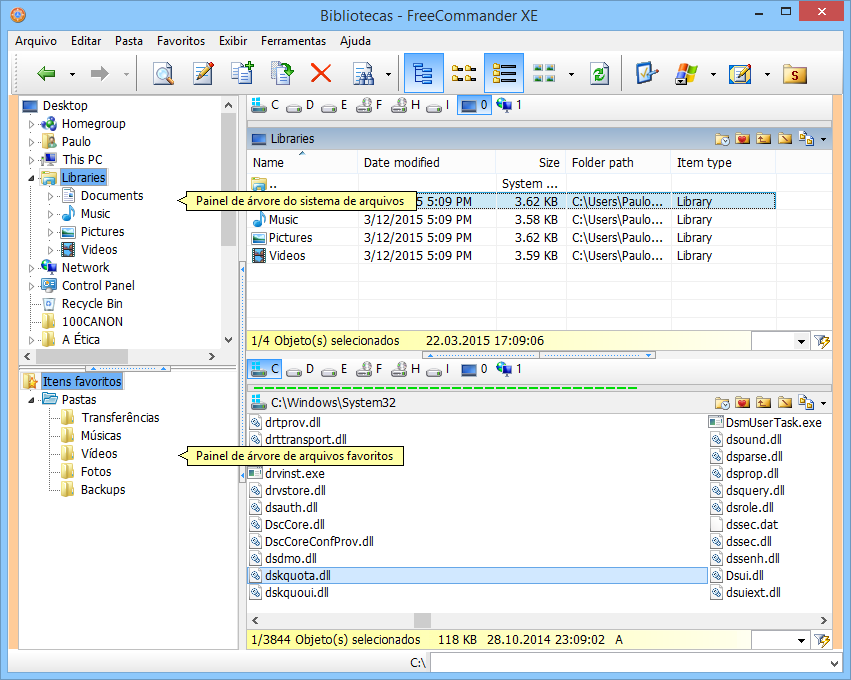Open the file viewer magnifier tool
The image size is (851, 680).
point(162,73)
